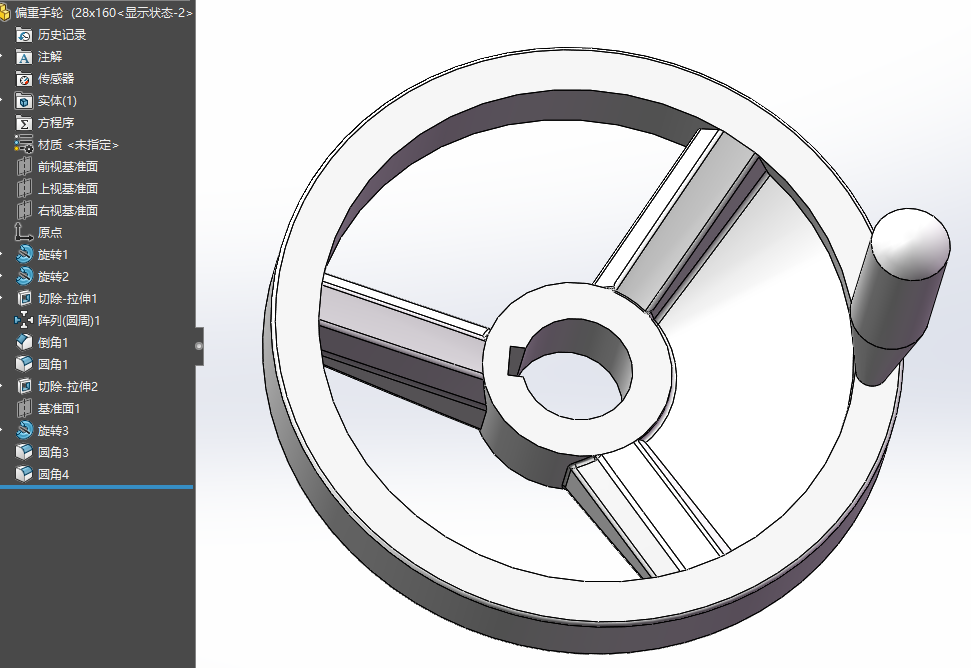The width and height of the screenshot is (971, 668).
Task: Select the 倒角1 chamfer feature icon
Action: tap(24, 342)
